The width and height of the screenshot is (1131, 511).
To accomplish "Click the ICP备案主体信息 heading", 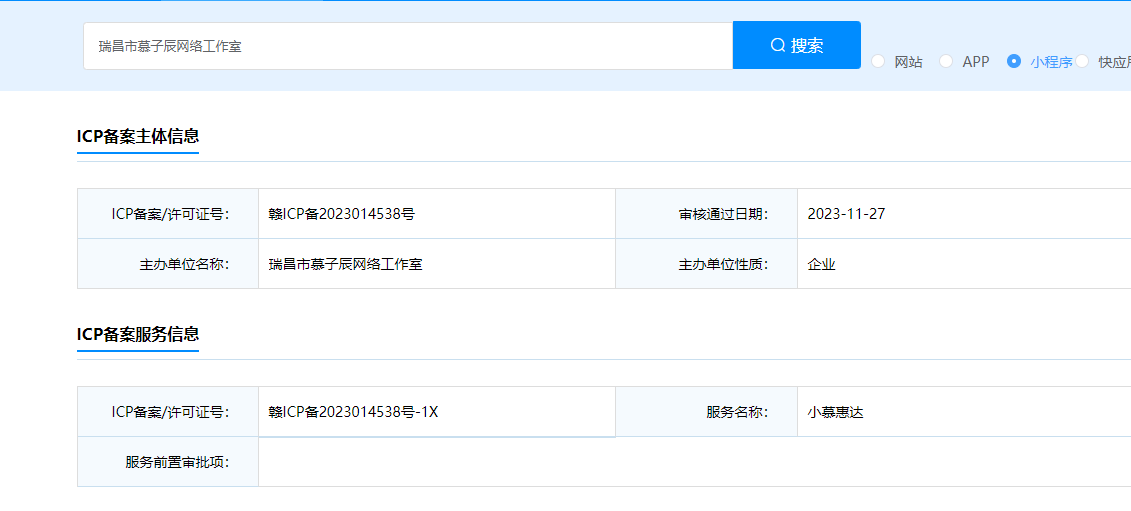I will point(138,136).
